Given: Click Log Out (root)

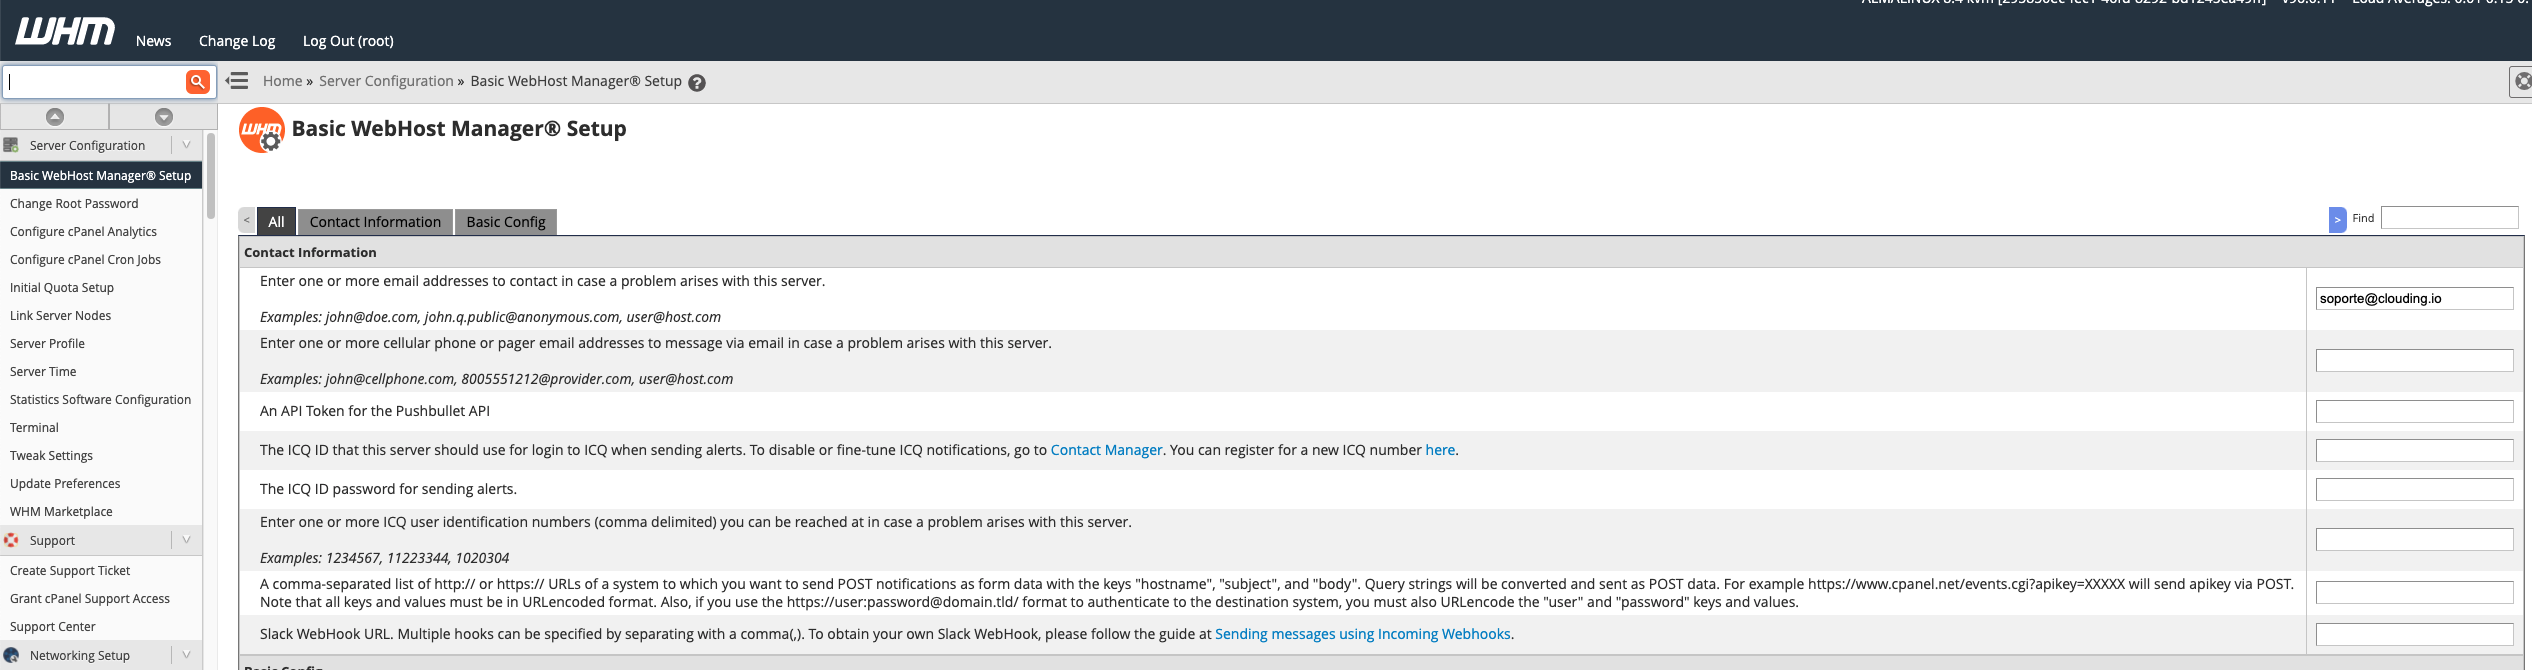Looking at the screenshot, I should click(348, 41).
